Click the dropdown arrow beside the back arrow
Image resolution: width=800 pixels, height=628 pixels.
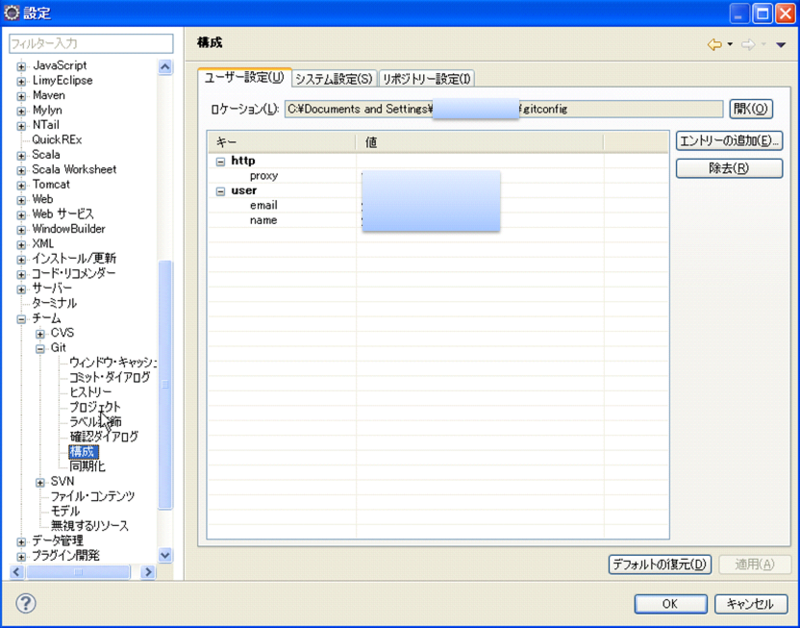coord(730,44)
